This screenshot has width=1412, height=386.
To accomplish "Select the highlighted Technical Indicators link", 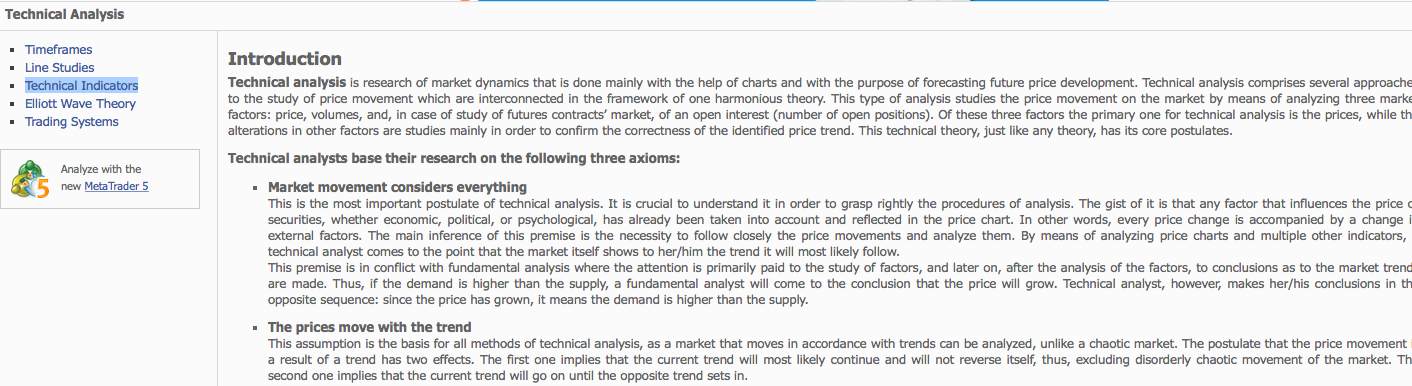I will 82,85.
